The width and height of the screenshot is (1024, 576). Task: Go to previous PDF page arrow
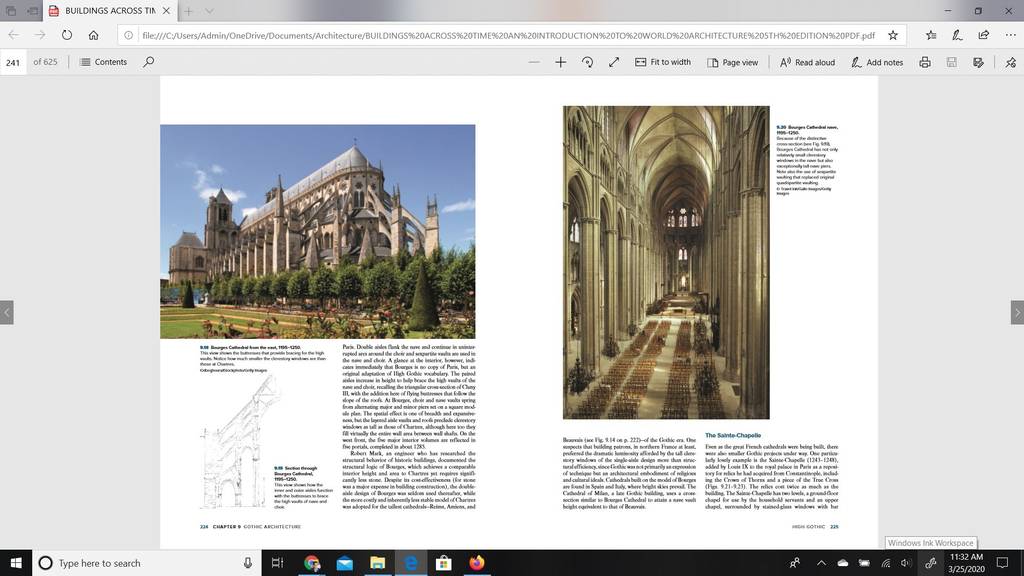7,312
